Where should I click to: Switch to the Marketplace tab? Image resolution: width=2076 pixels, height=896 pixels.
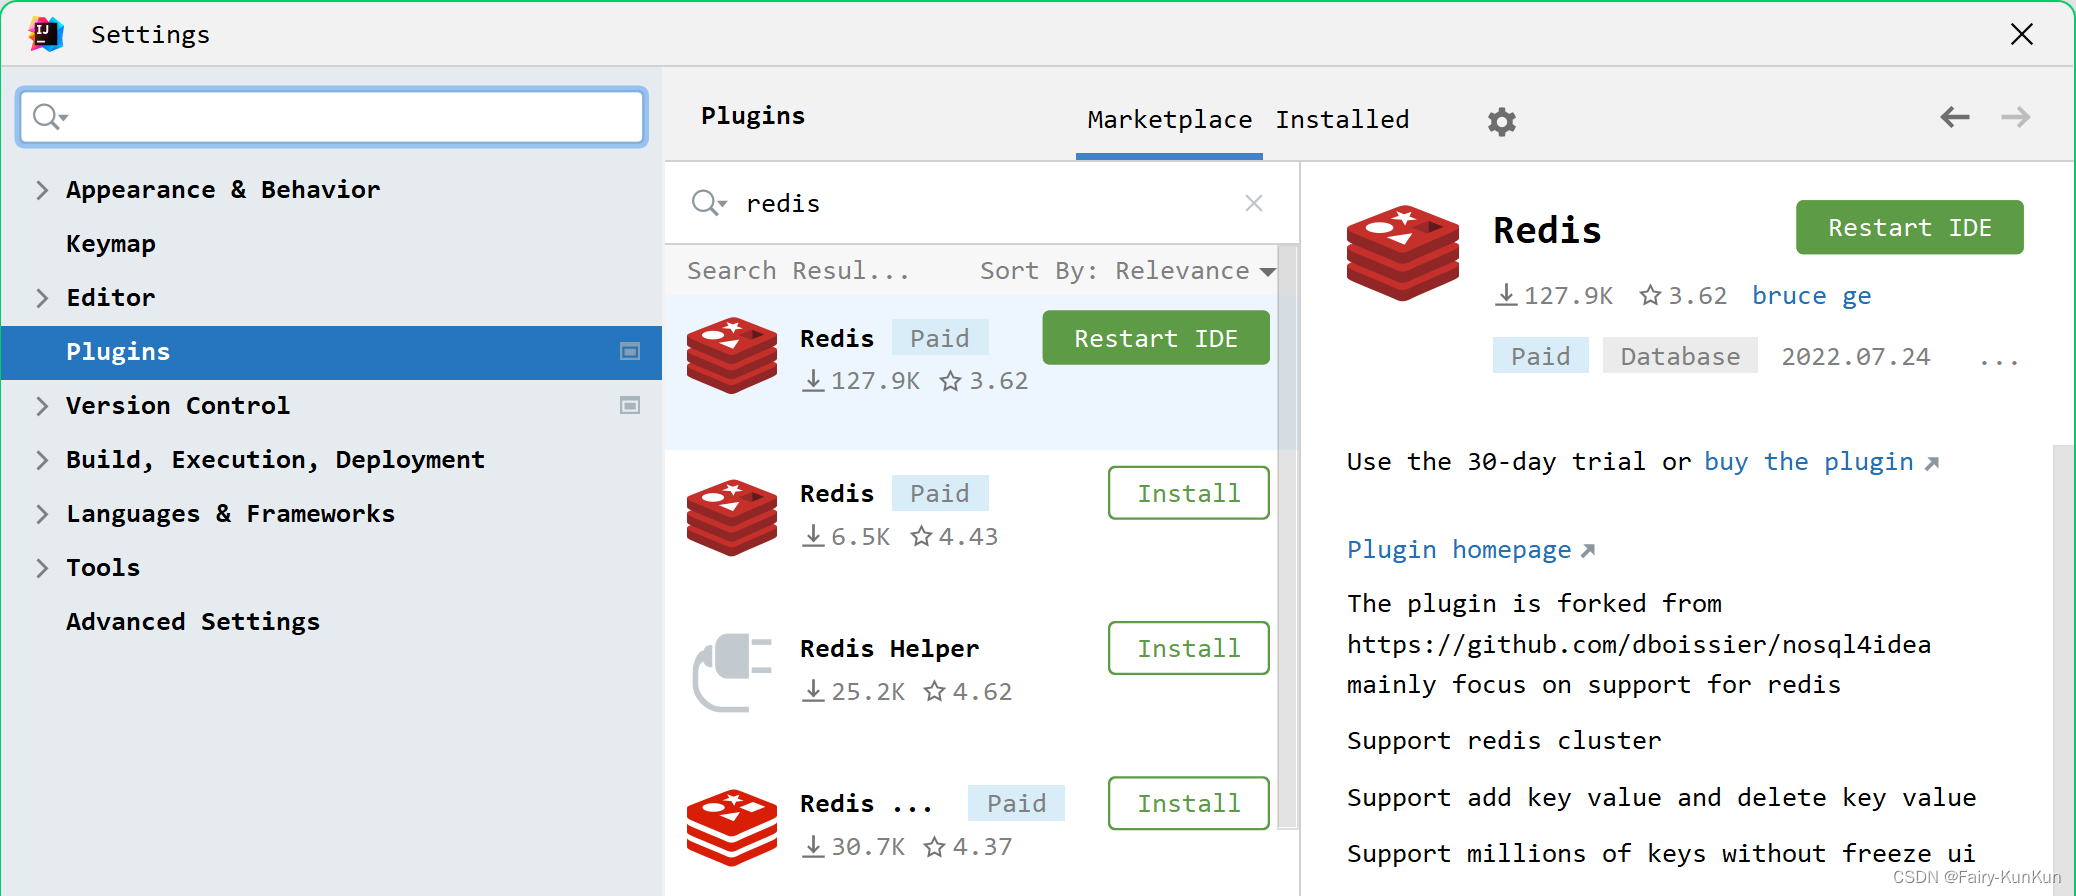pyautogui.click(x=1169, y=120)
